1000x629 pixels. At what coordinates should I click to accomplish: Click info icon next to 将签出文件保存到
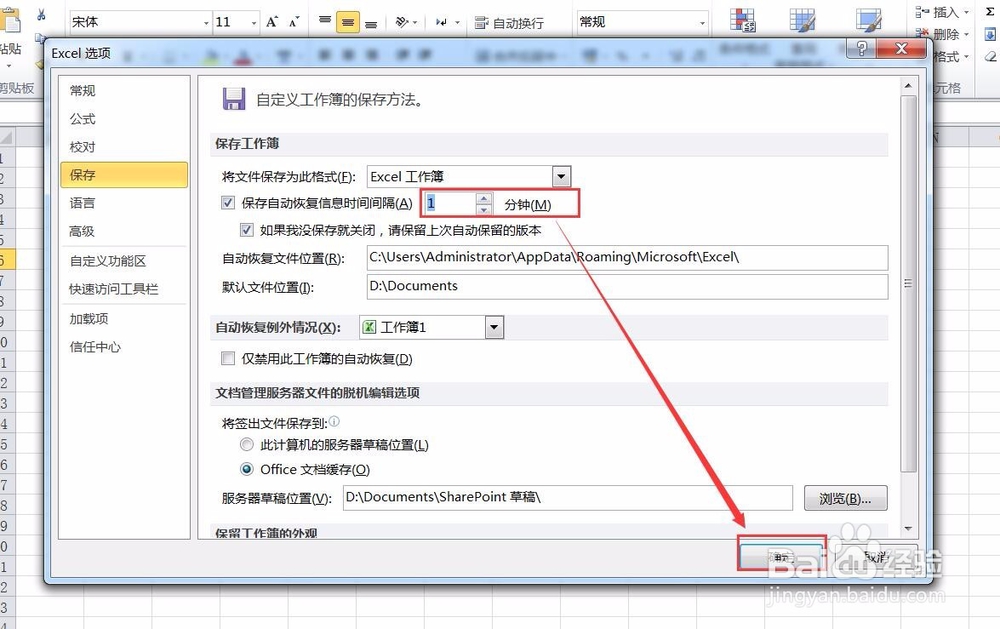pyautogui.click(x=335, y=421)
